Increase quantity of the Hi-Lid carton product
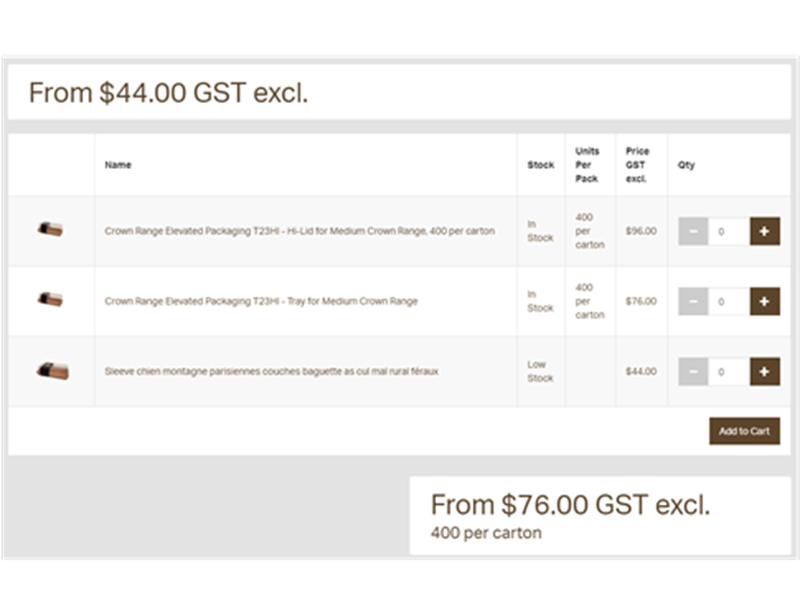Image resolution: width=800 pixels, height=600 pixels. [x=764, y=231]
